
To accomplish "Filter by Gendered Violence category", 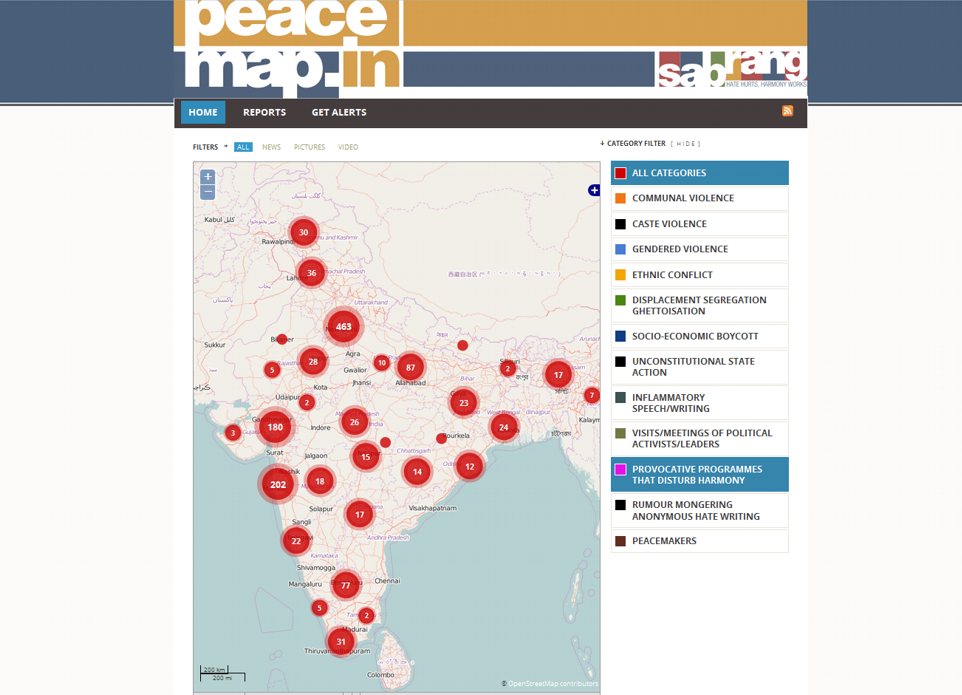I will click(x=699, y=249).
